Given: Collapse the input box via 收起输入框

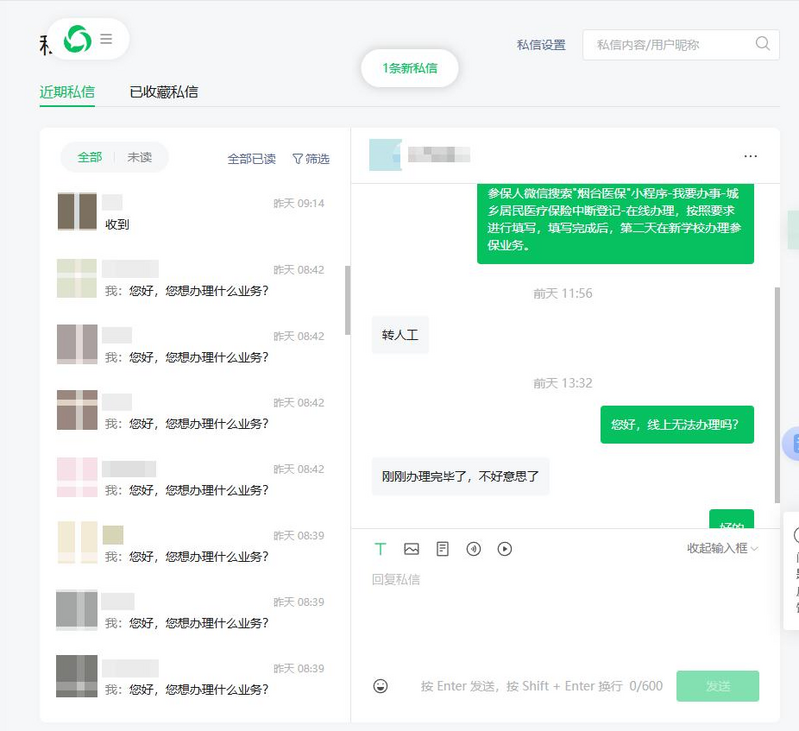Looking at the screenshot, I should pyautogui.click(x=722, y=548).
